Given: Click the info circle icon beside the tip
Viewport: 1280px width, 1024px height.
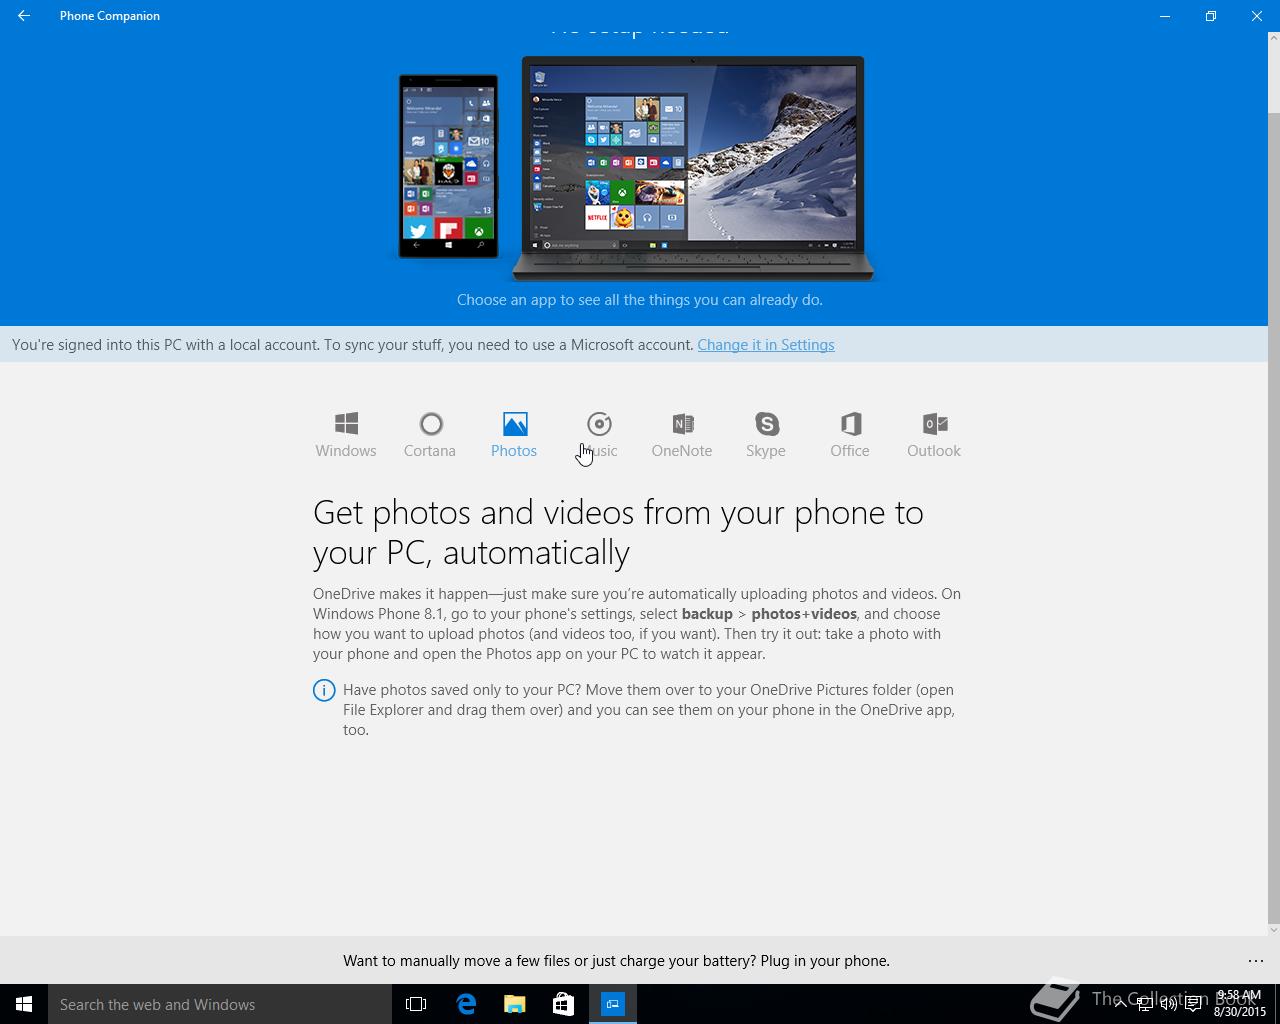Looking at the screenshot, I should point(324,690).
